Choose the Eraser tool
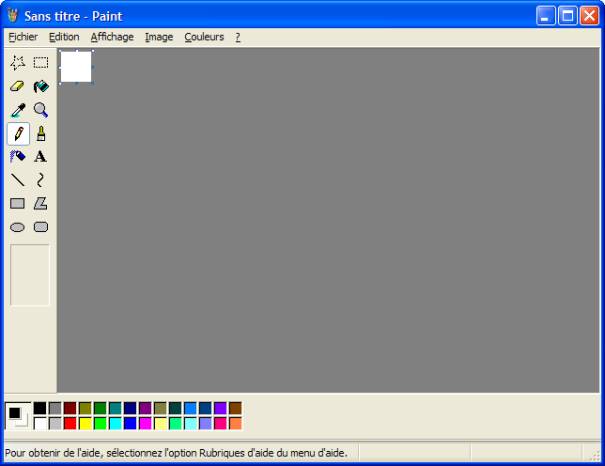605x466 pixels. pyautogui.click(x=18, y=86)
